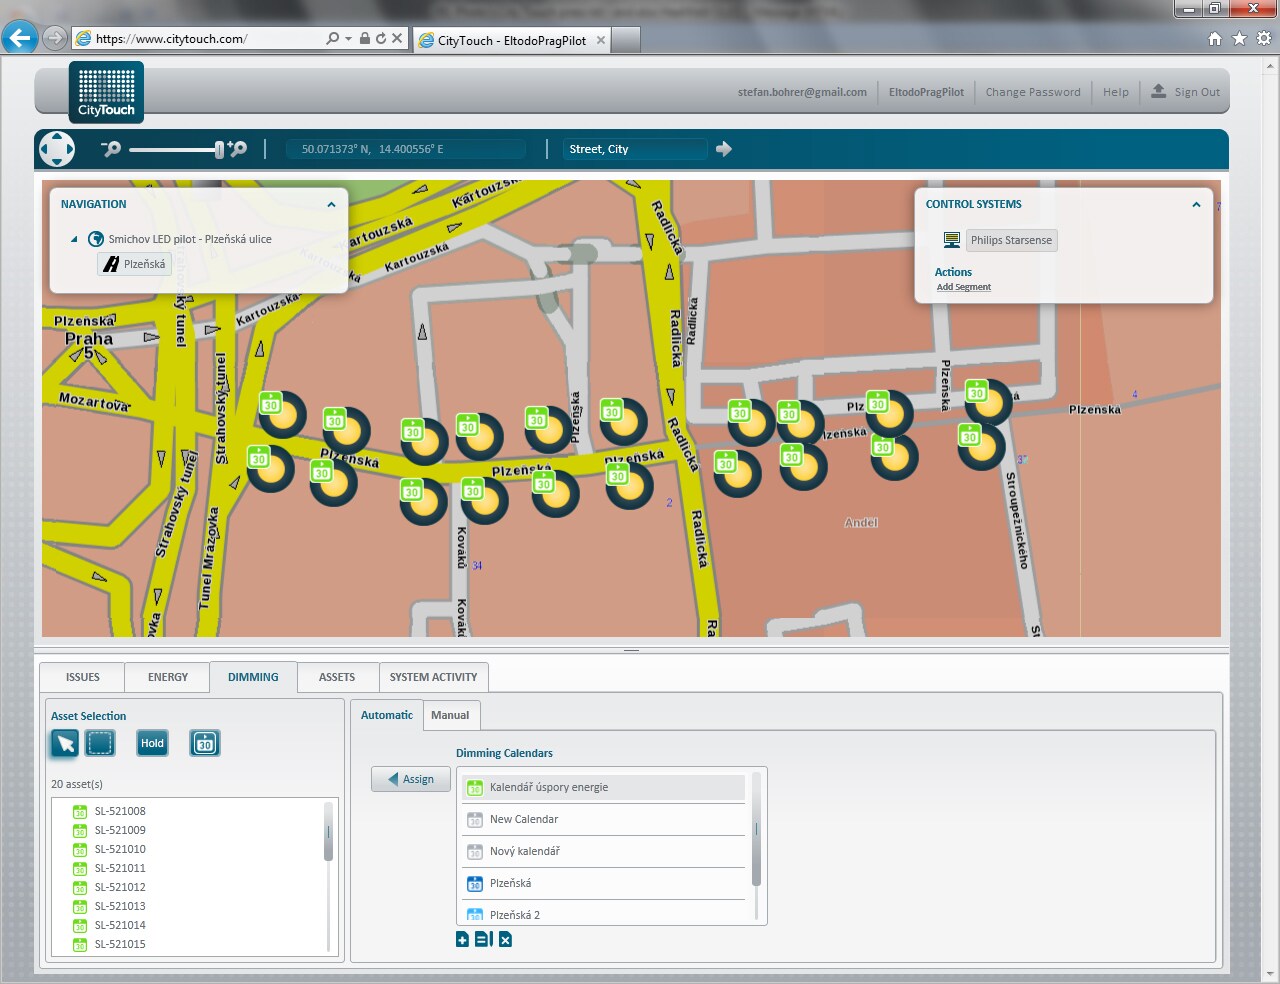
Task: Collapse the Control Systems panel
Action: (1196, 205)
